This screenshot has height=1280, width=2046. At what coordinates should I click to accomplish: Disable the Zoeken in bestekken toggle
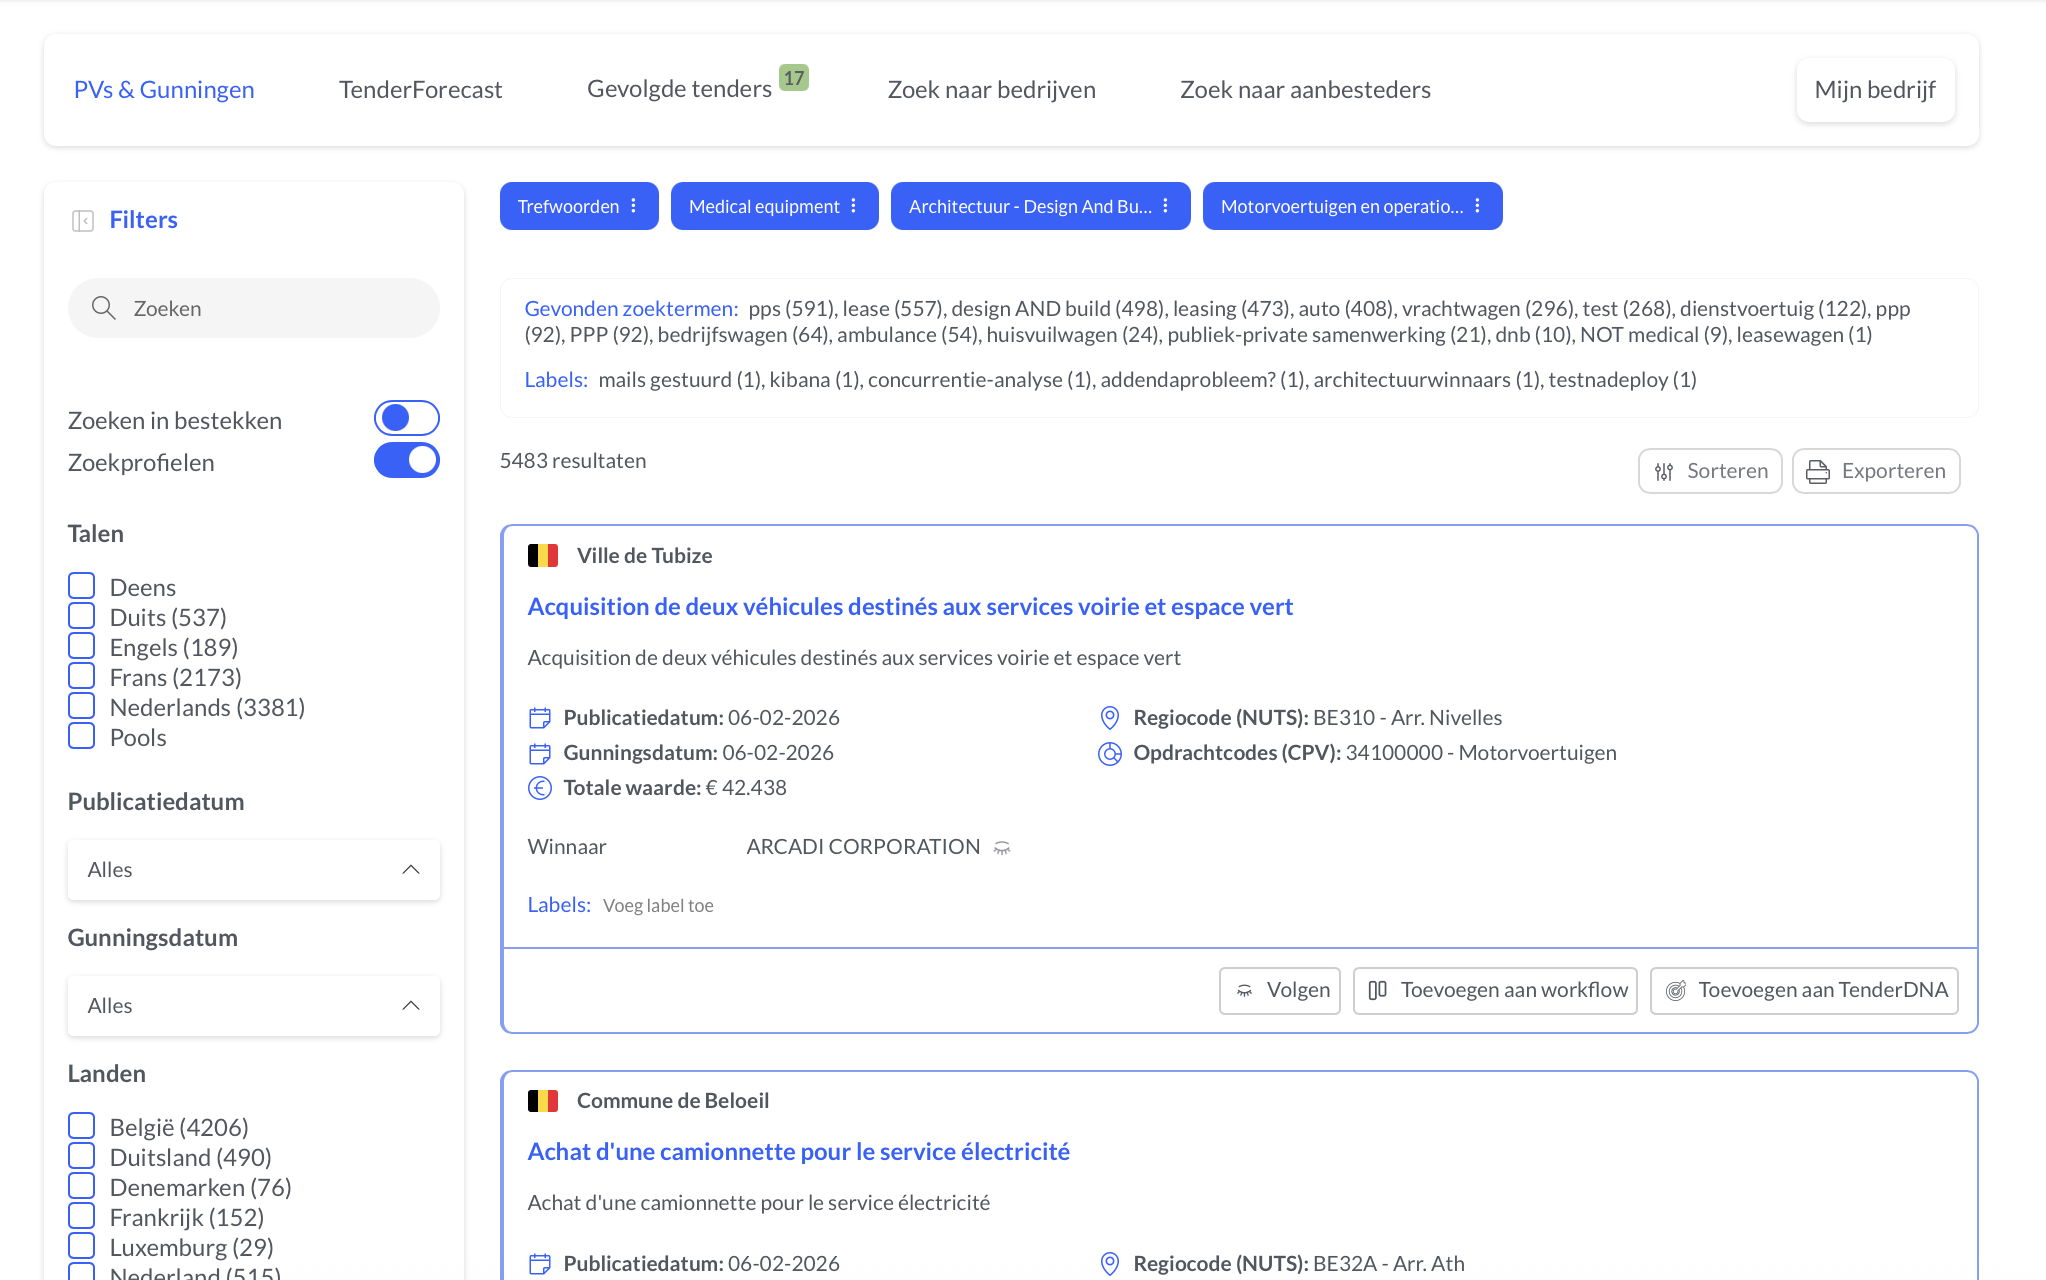tap(406, 417)
